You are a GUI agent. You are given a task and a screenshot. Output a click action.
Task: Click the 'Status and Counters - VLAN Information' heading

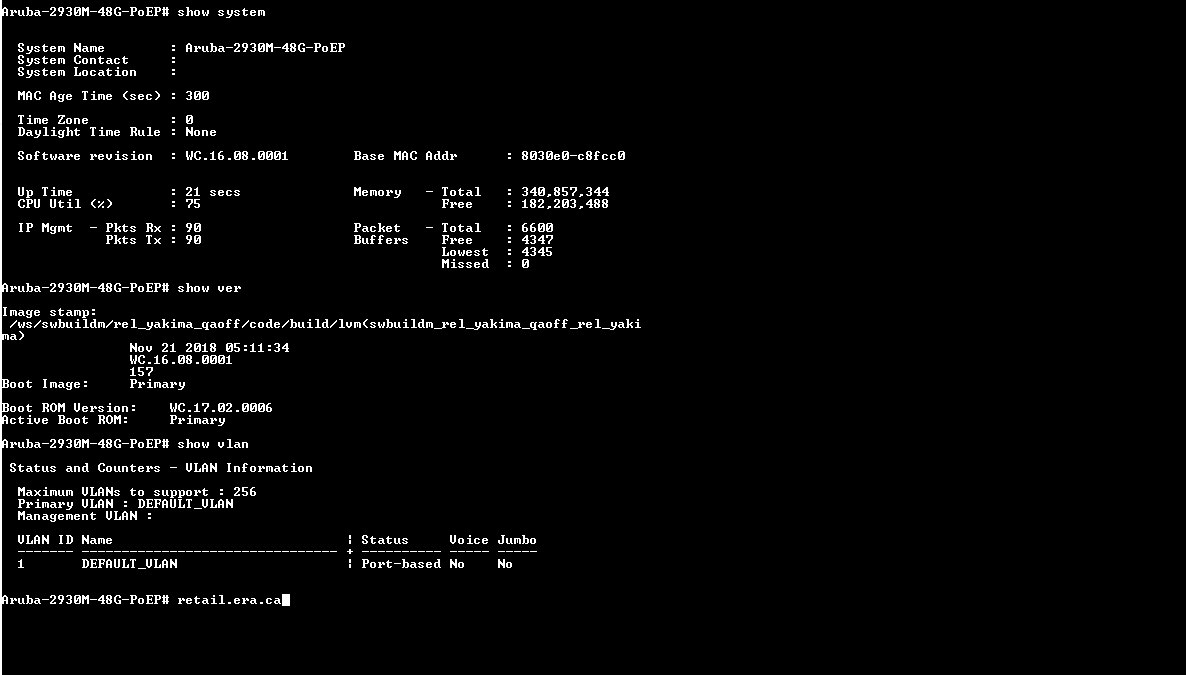[160, 468]
